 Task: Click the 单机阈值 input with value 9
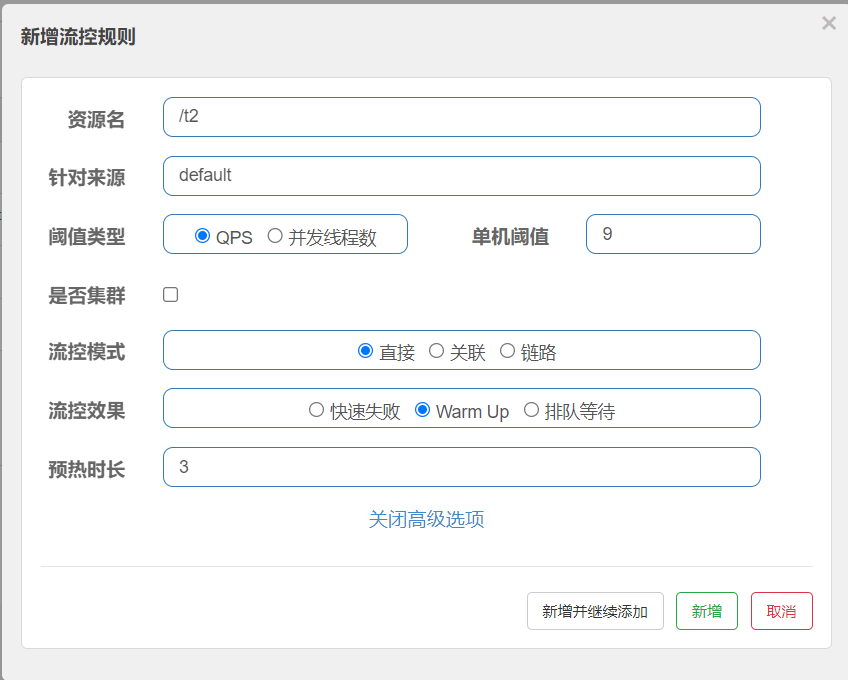coord(672,234)
